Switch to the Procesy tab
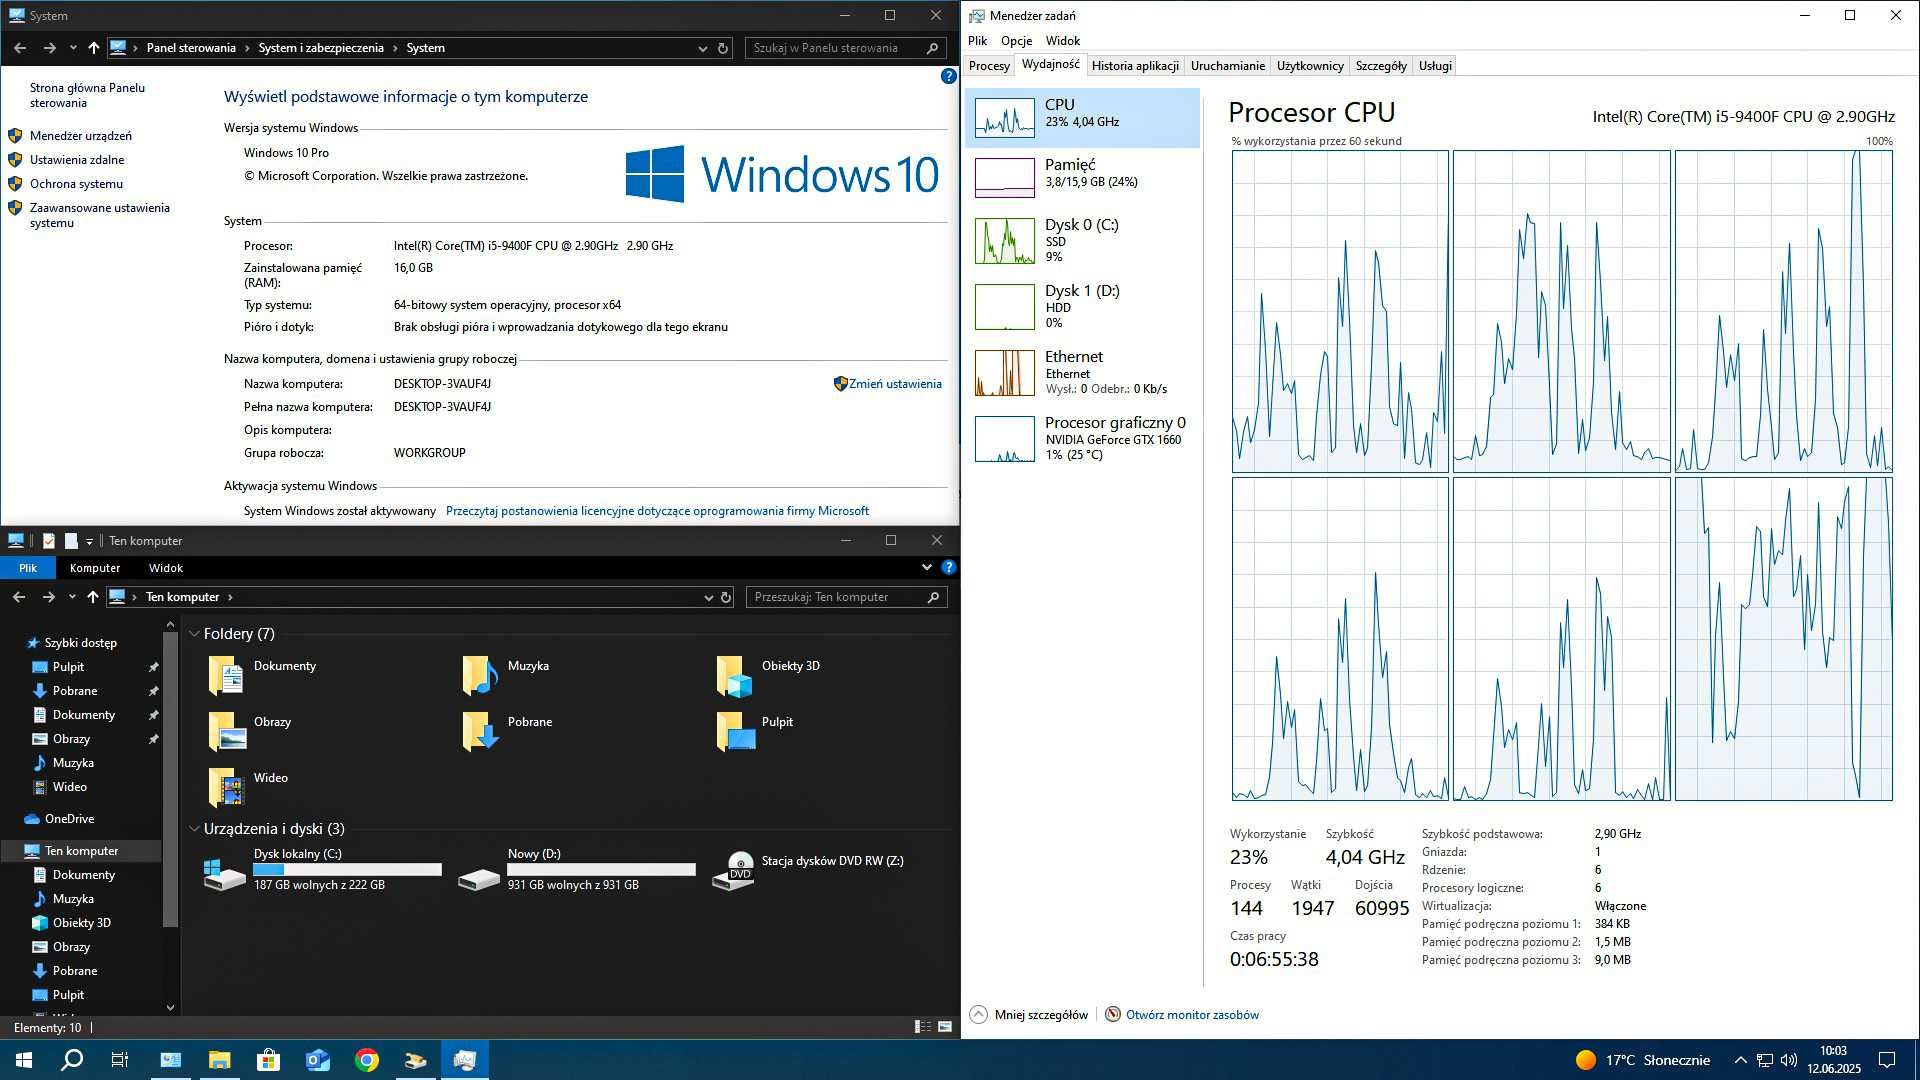 (989, 66)
